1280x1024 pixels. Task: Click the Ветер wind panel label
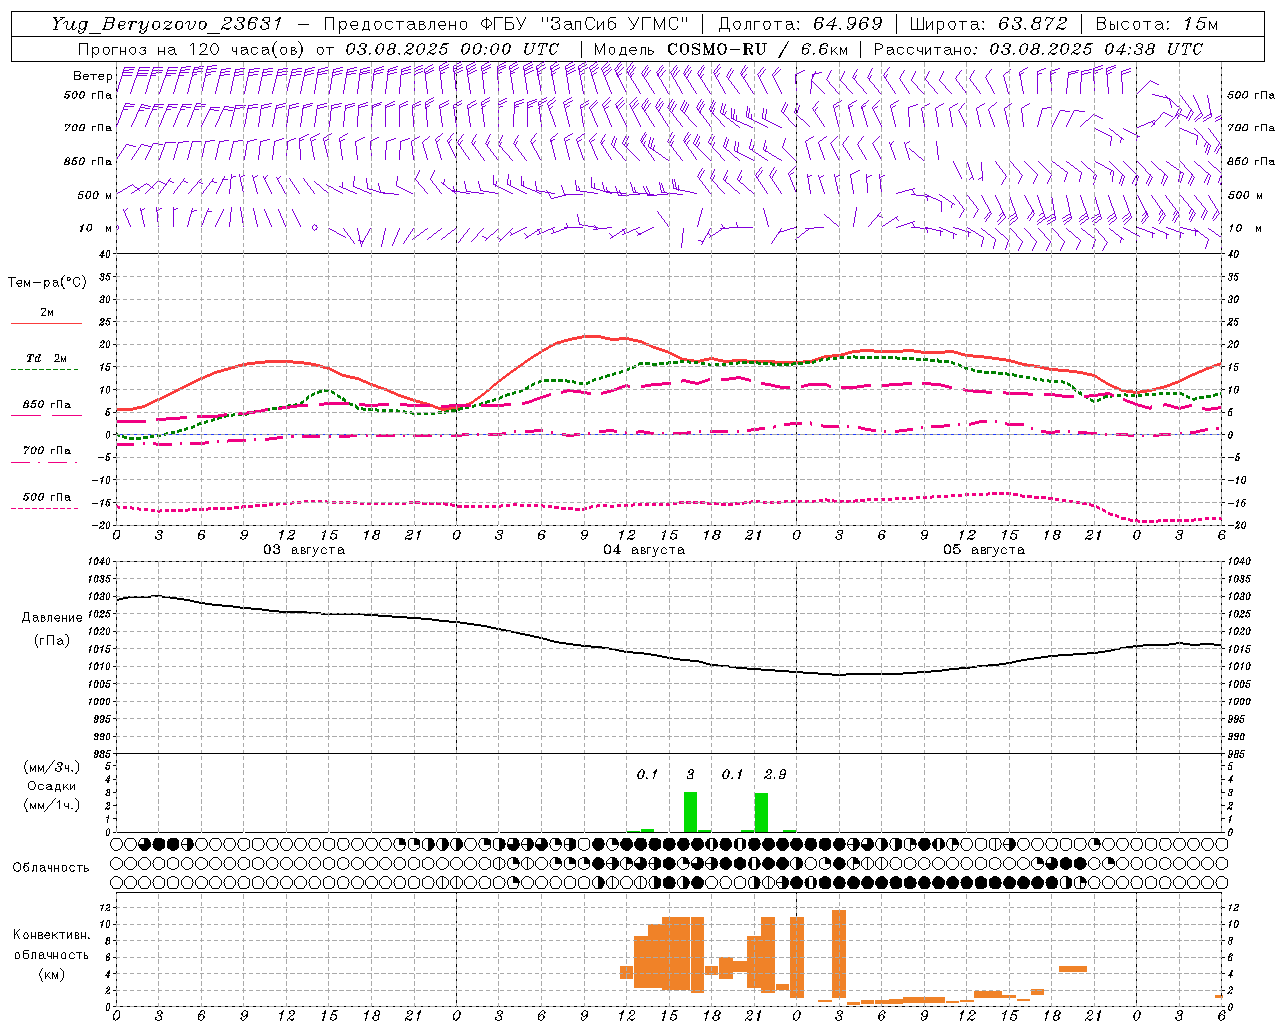92,76
